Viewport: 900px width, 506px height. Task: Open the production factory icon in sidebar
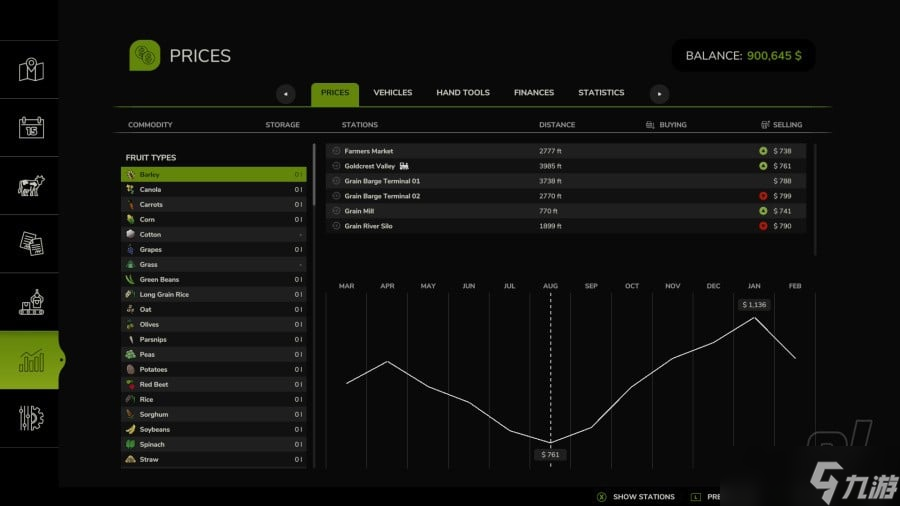pyautogui.click(x=31, y=302)
